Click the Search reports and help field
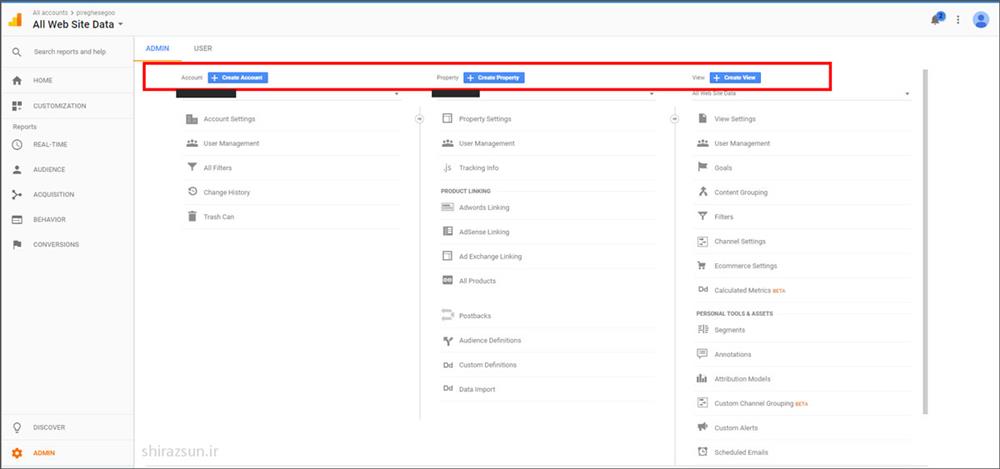Image resolution: width=1000 pixels, height=469 pixels. [70, 52]
